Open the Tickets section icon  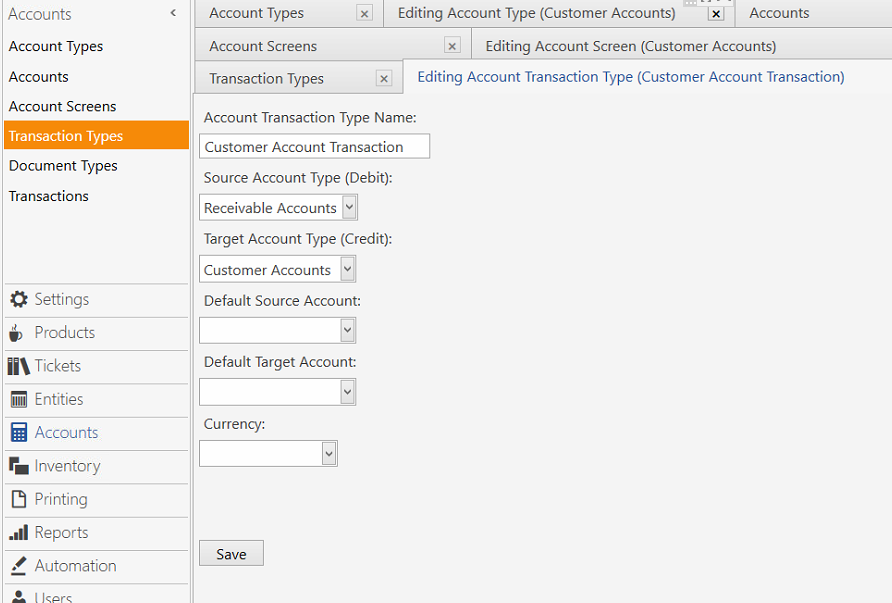(x=16, y=366)
